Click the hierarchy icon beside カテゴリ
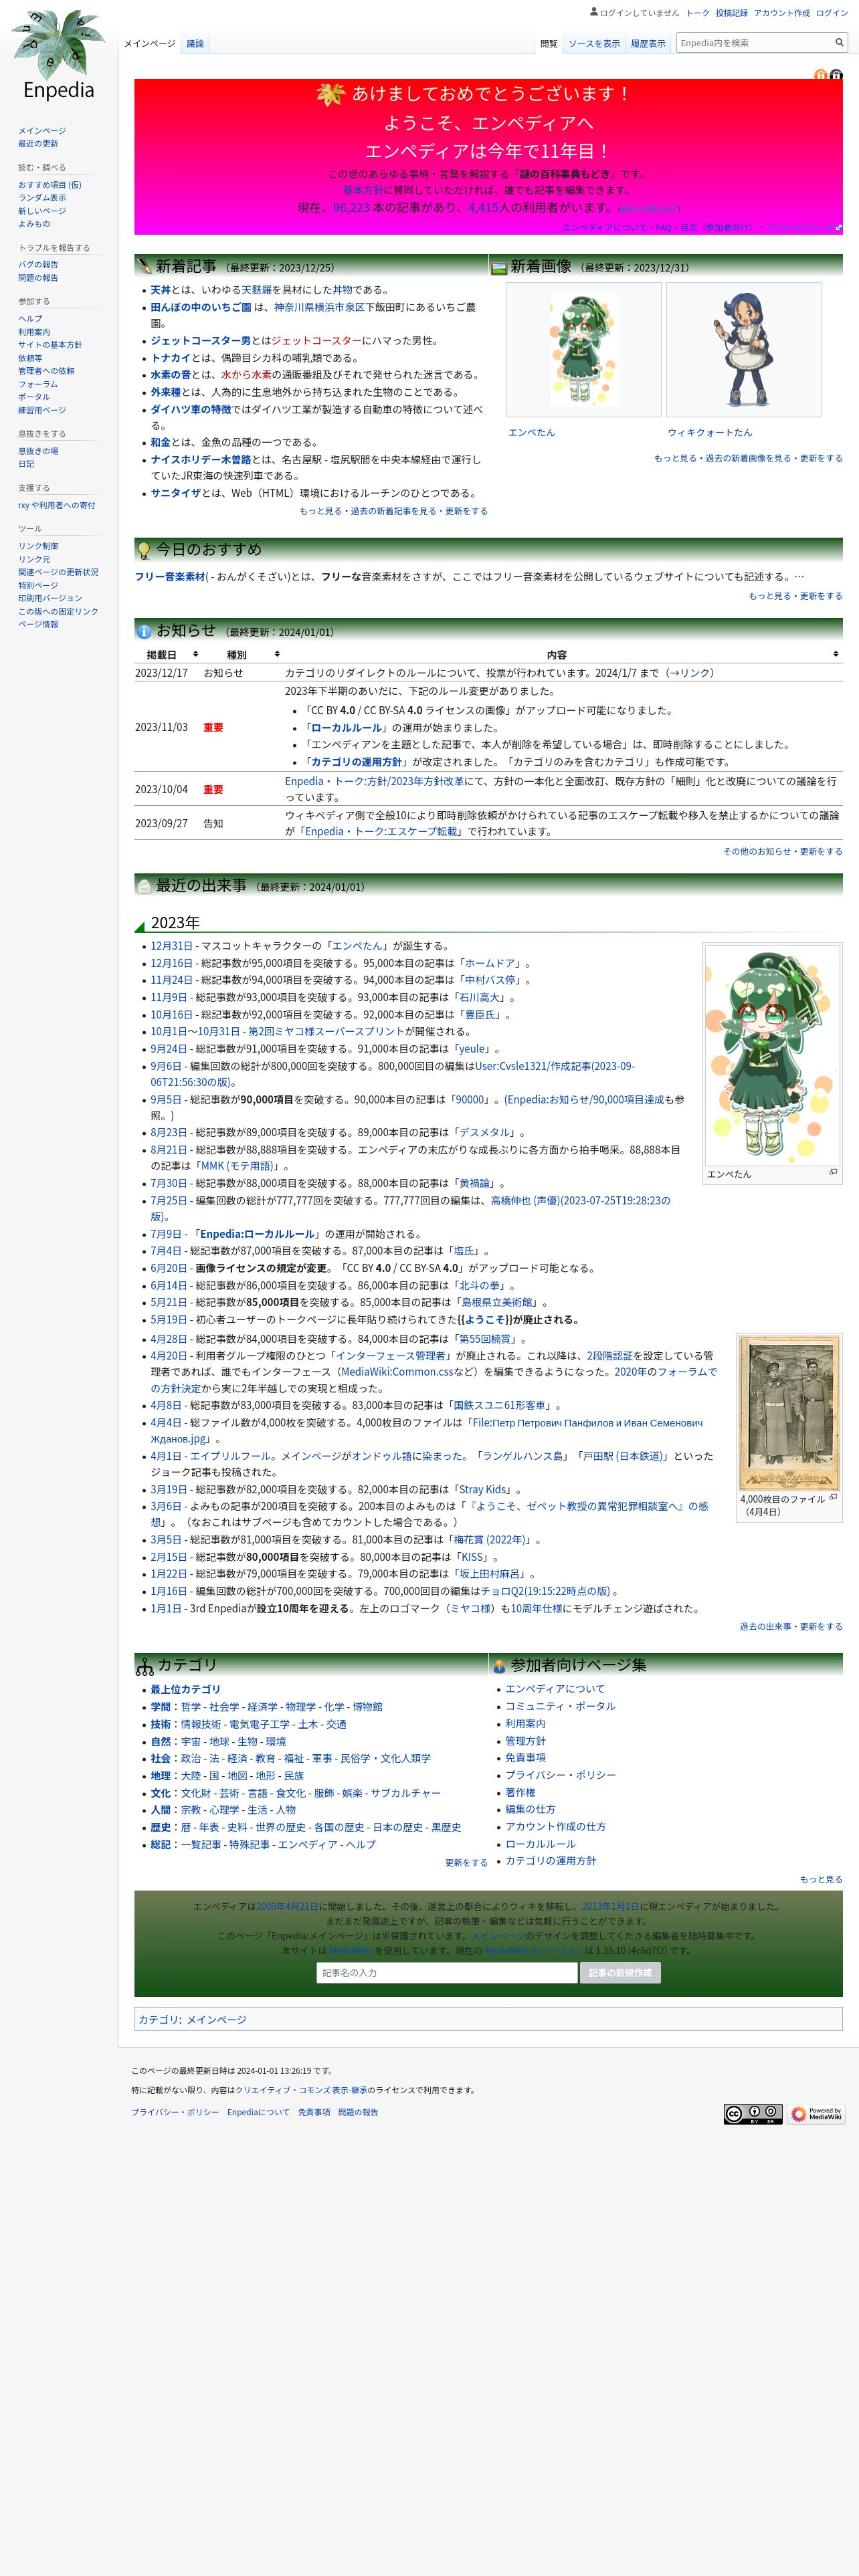 tap(145, 1666)
